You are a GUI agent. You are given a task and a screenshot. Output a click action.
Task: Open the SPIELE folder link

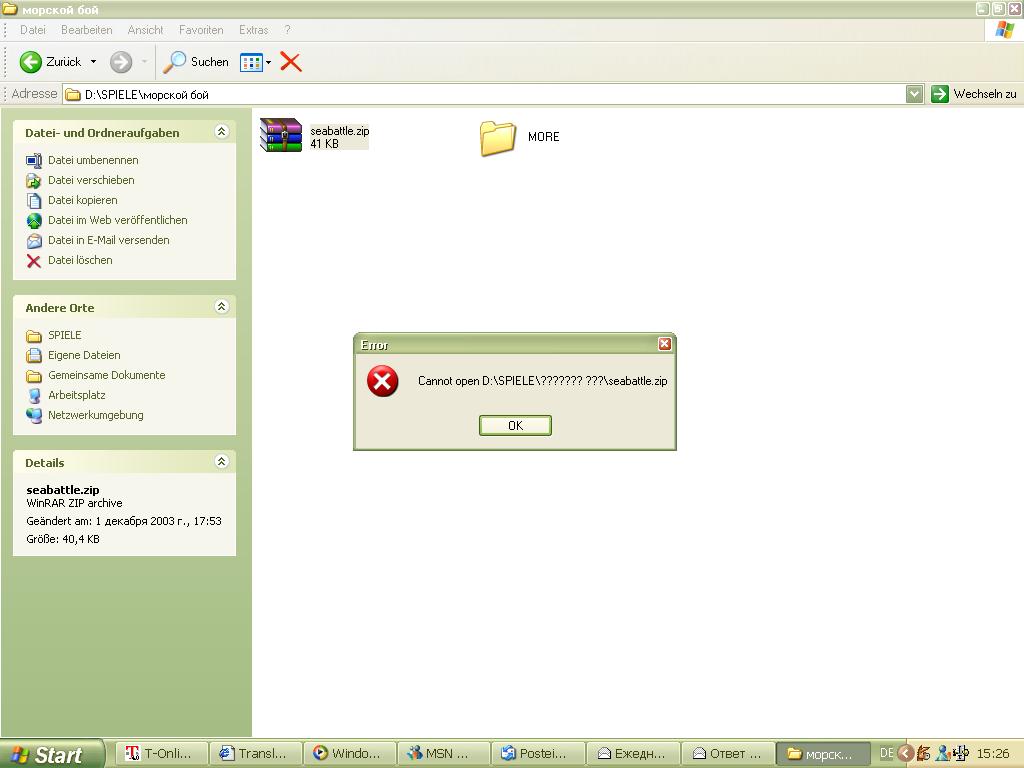65,335
